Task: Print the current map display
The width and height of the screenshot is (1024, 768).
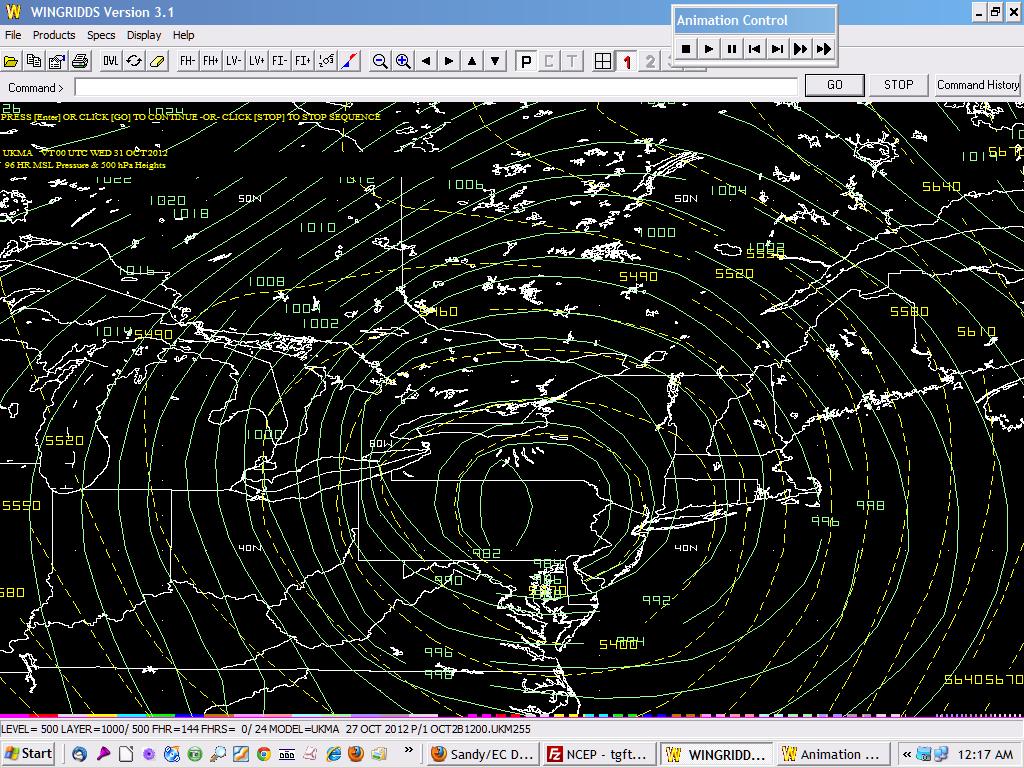Action: pyautogui.click(x=80, y=61)
